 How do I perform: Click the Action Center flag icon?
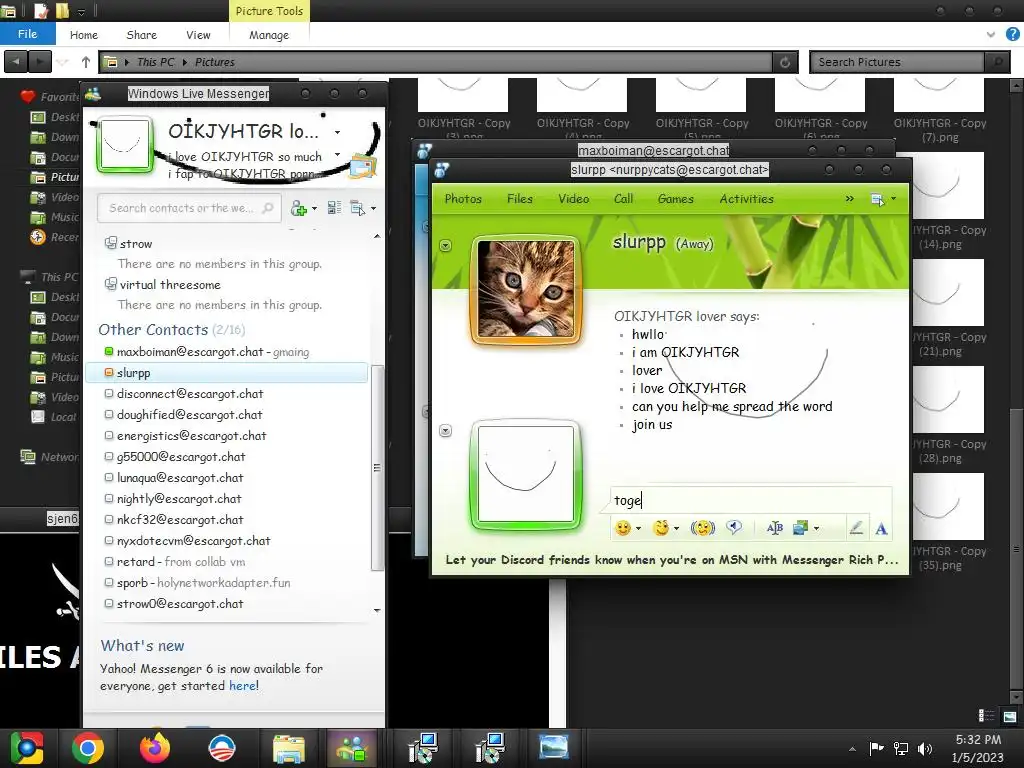tap(876, 748)
